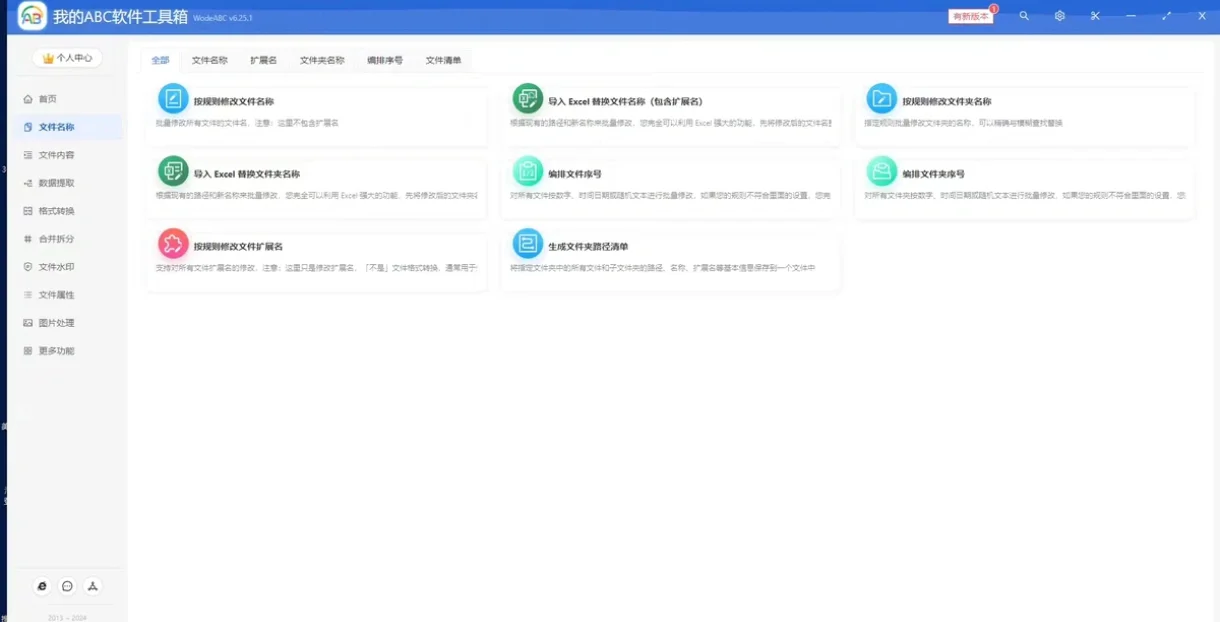Switch to the 文件夹名称 tab
Image resolution: width=1220 pixels, height=622 pixels.
[322, 60]
